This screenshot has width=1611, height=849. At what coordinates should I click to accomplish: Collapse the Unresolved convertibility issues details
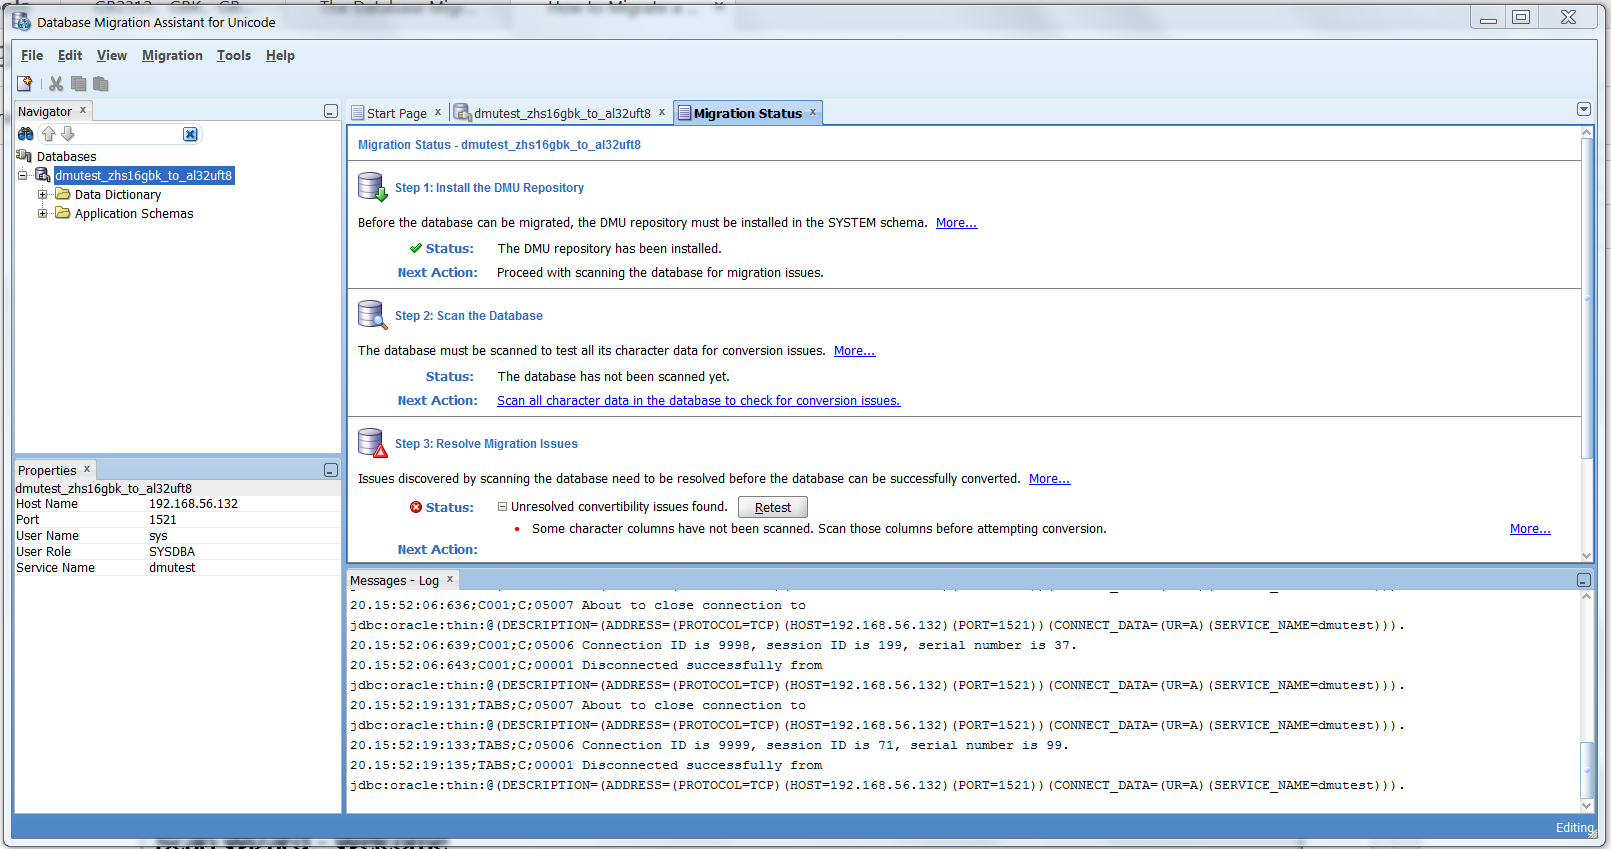point(503,507)
